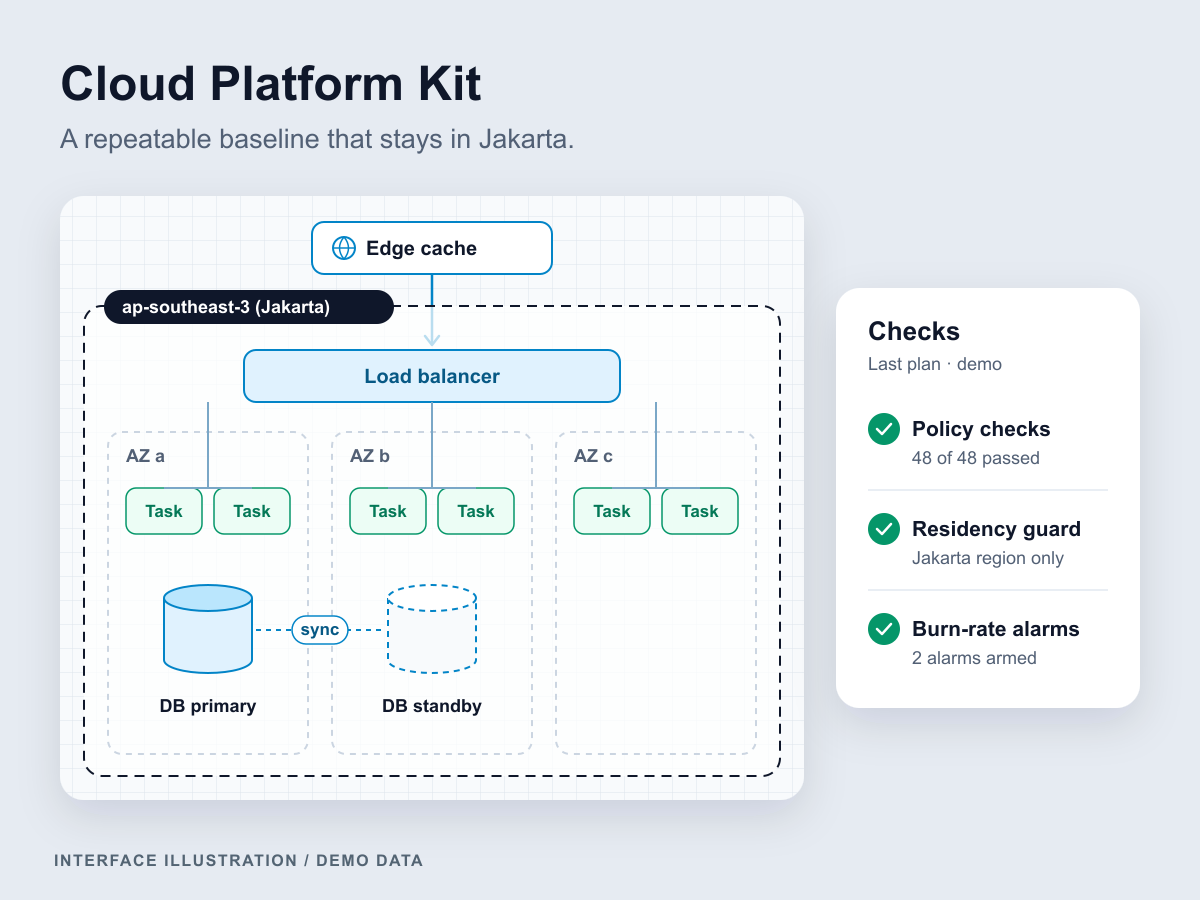
Task: Click the second Task box in AZ c
Action: (x=700, y=511)
